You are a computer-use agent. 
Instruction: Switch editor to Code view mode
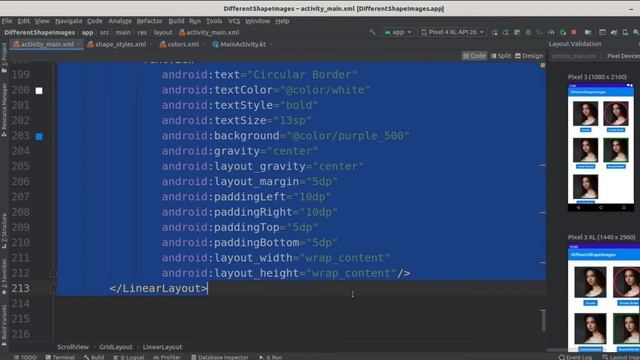[474, 56]
